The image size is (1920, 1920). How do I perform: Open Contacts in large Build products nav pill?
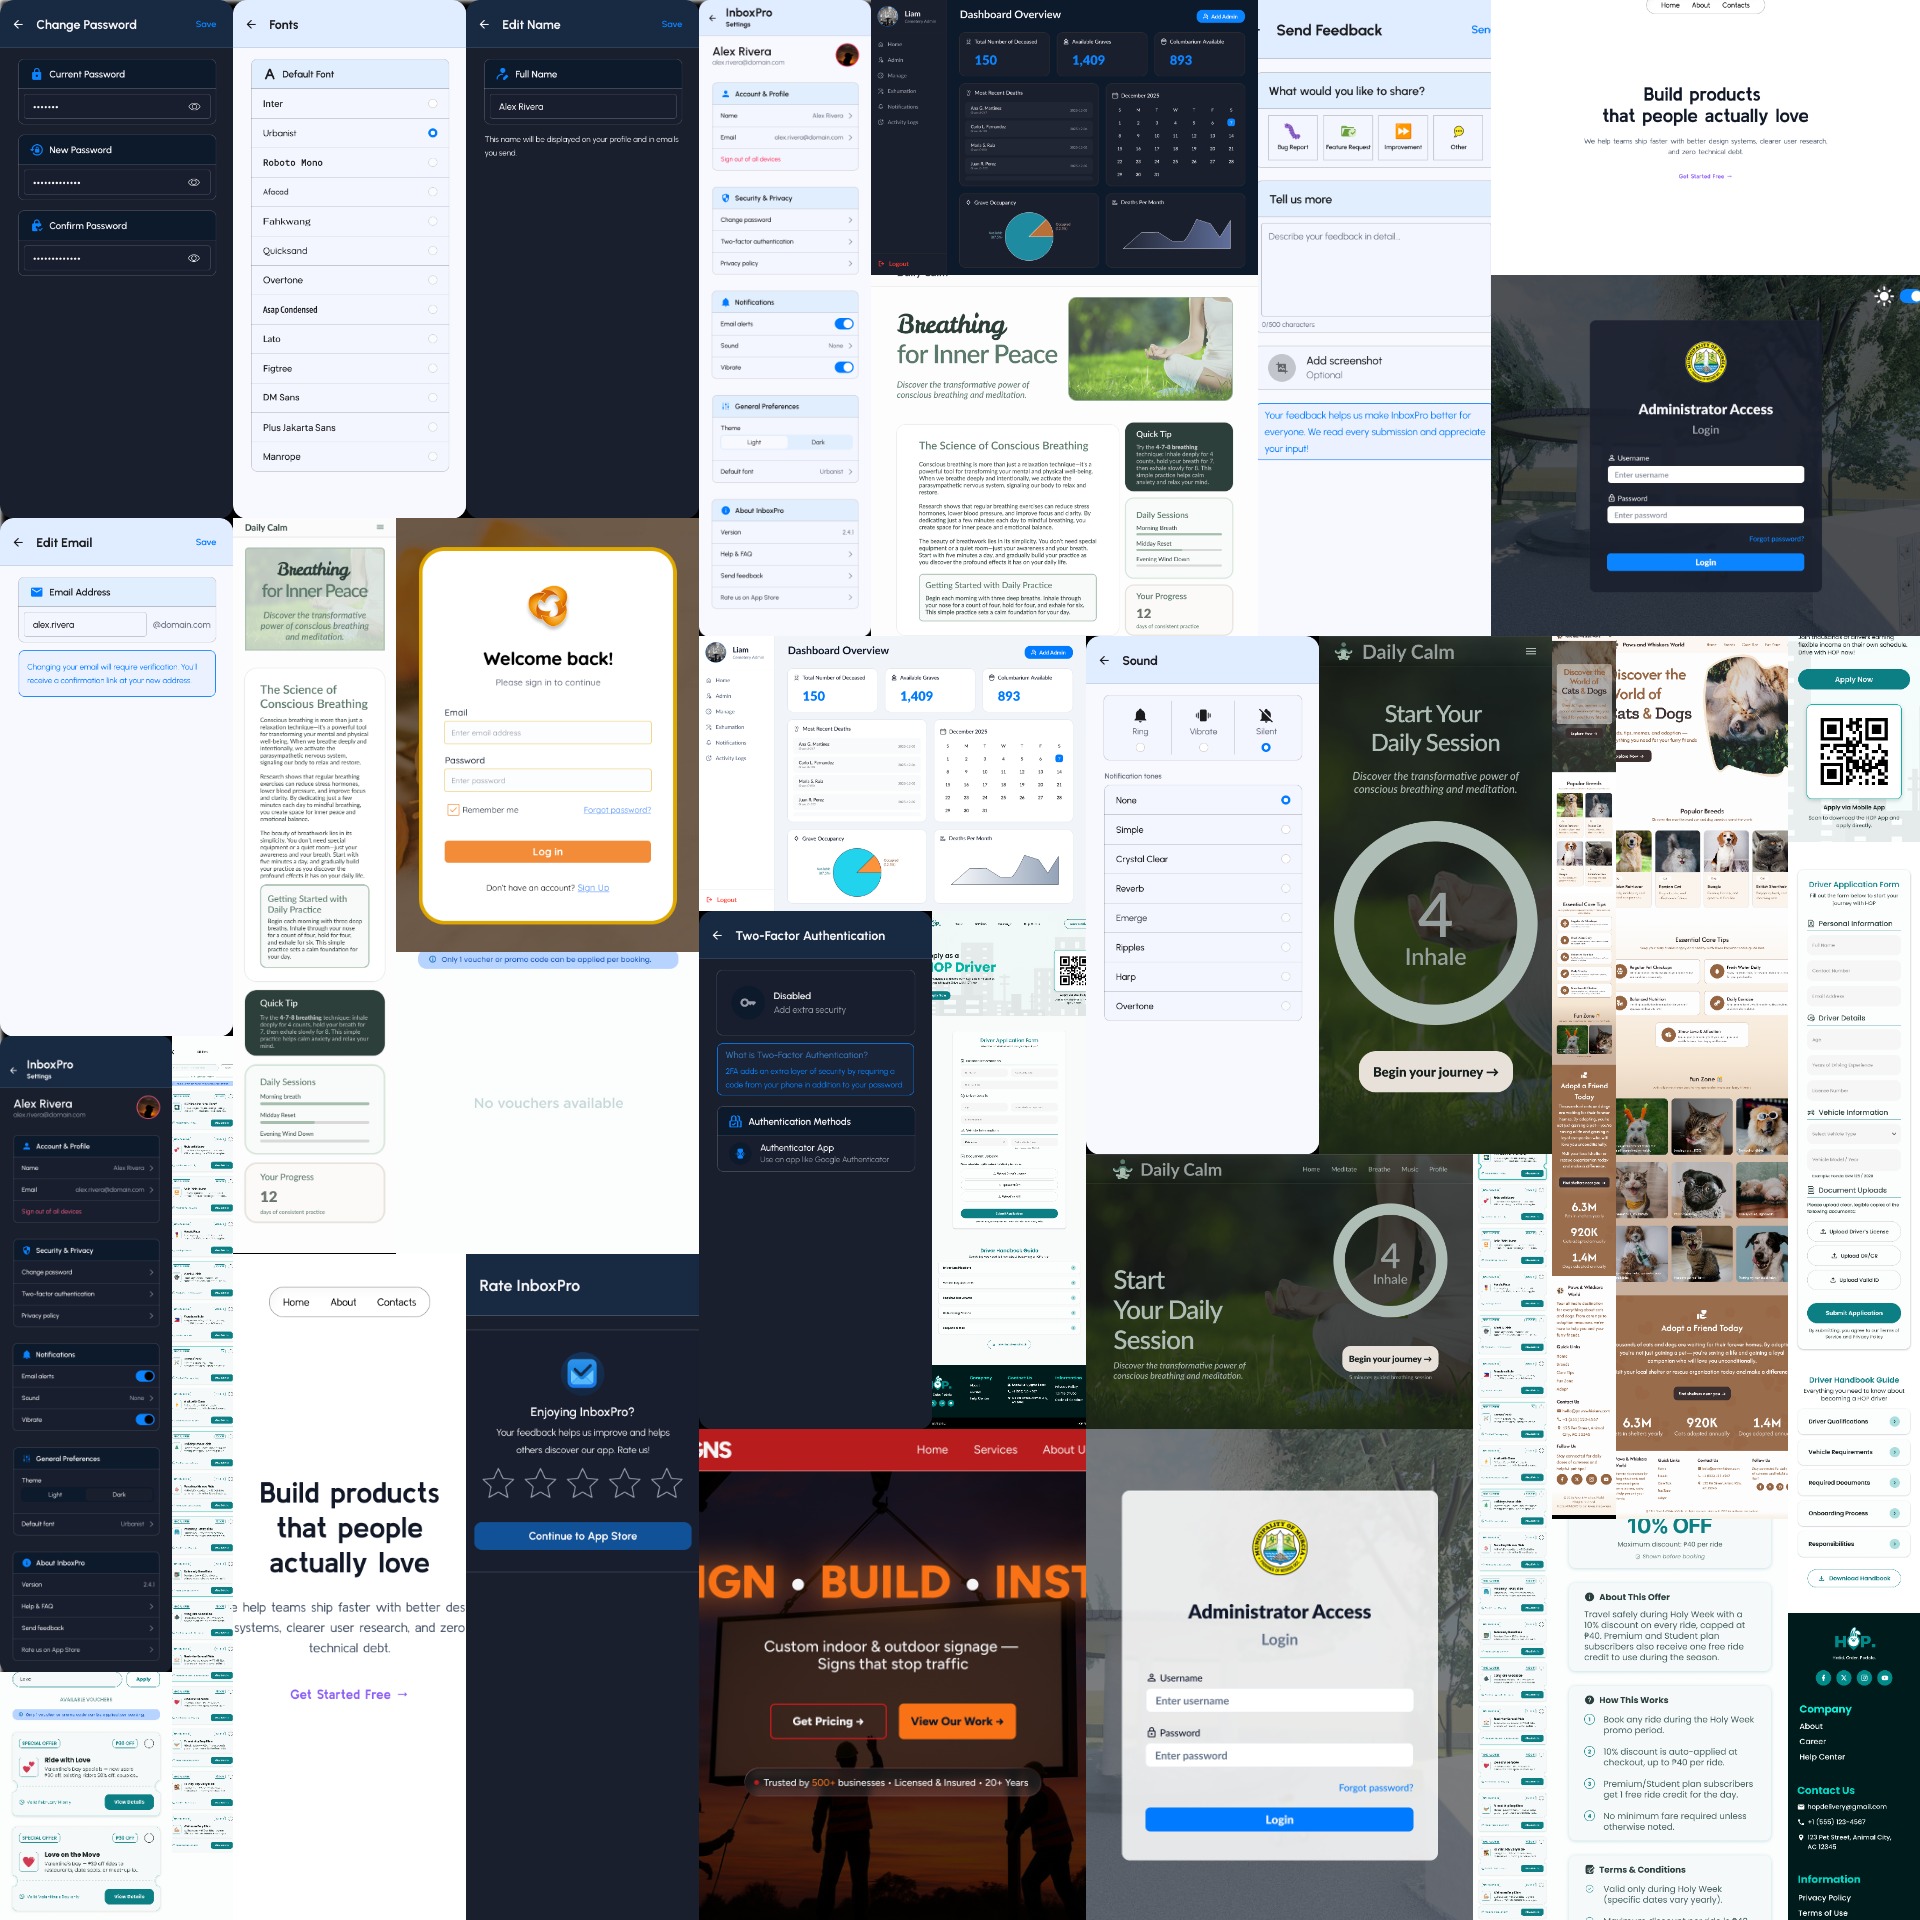coord(396,1302)
